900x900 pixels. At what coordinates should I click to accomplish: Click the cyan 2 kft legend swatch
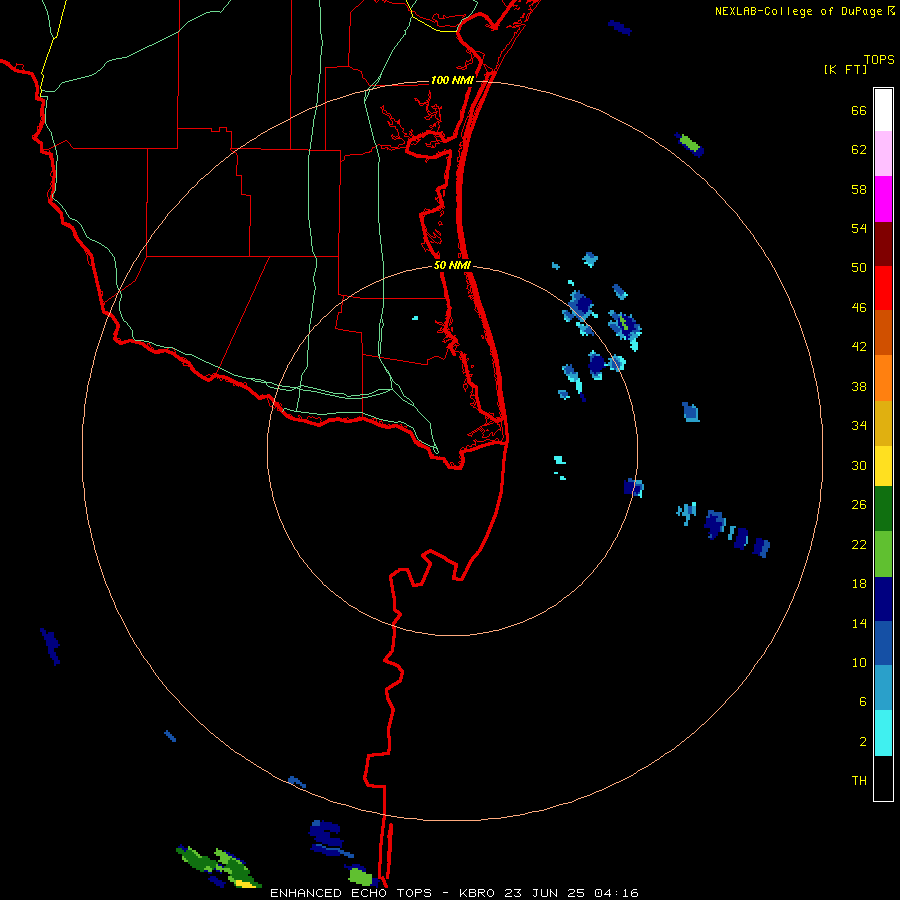(x=883, y=733)
